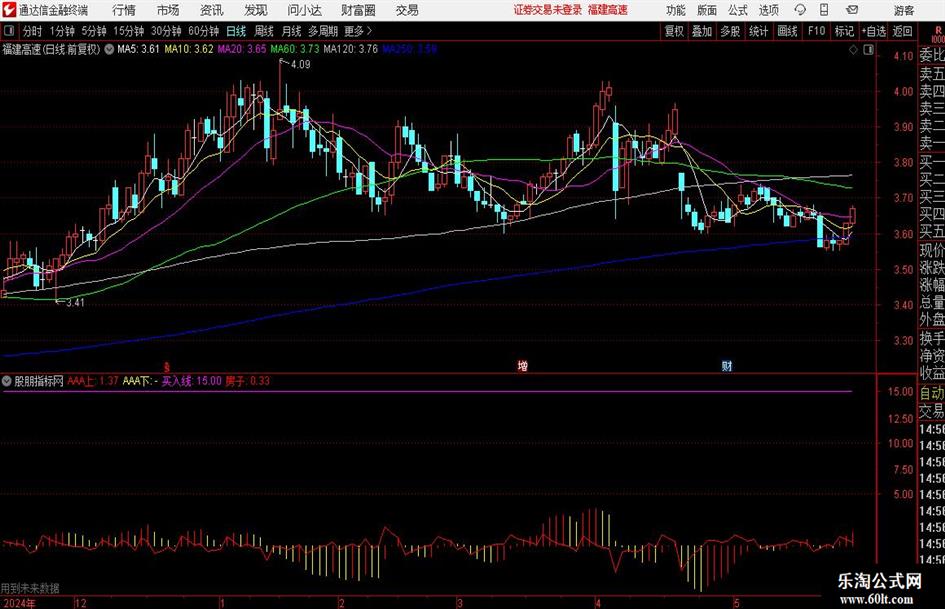This screenshot has height=609, width=945.
Task: Click the MA120: 3.76 indicator label
Action: click(351, 49)
